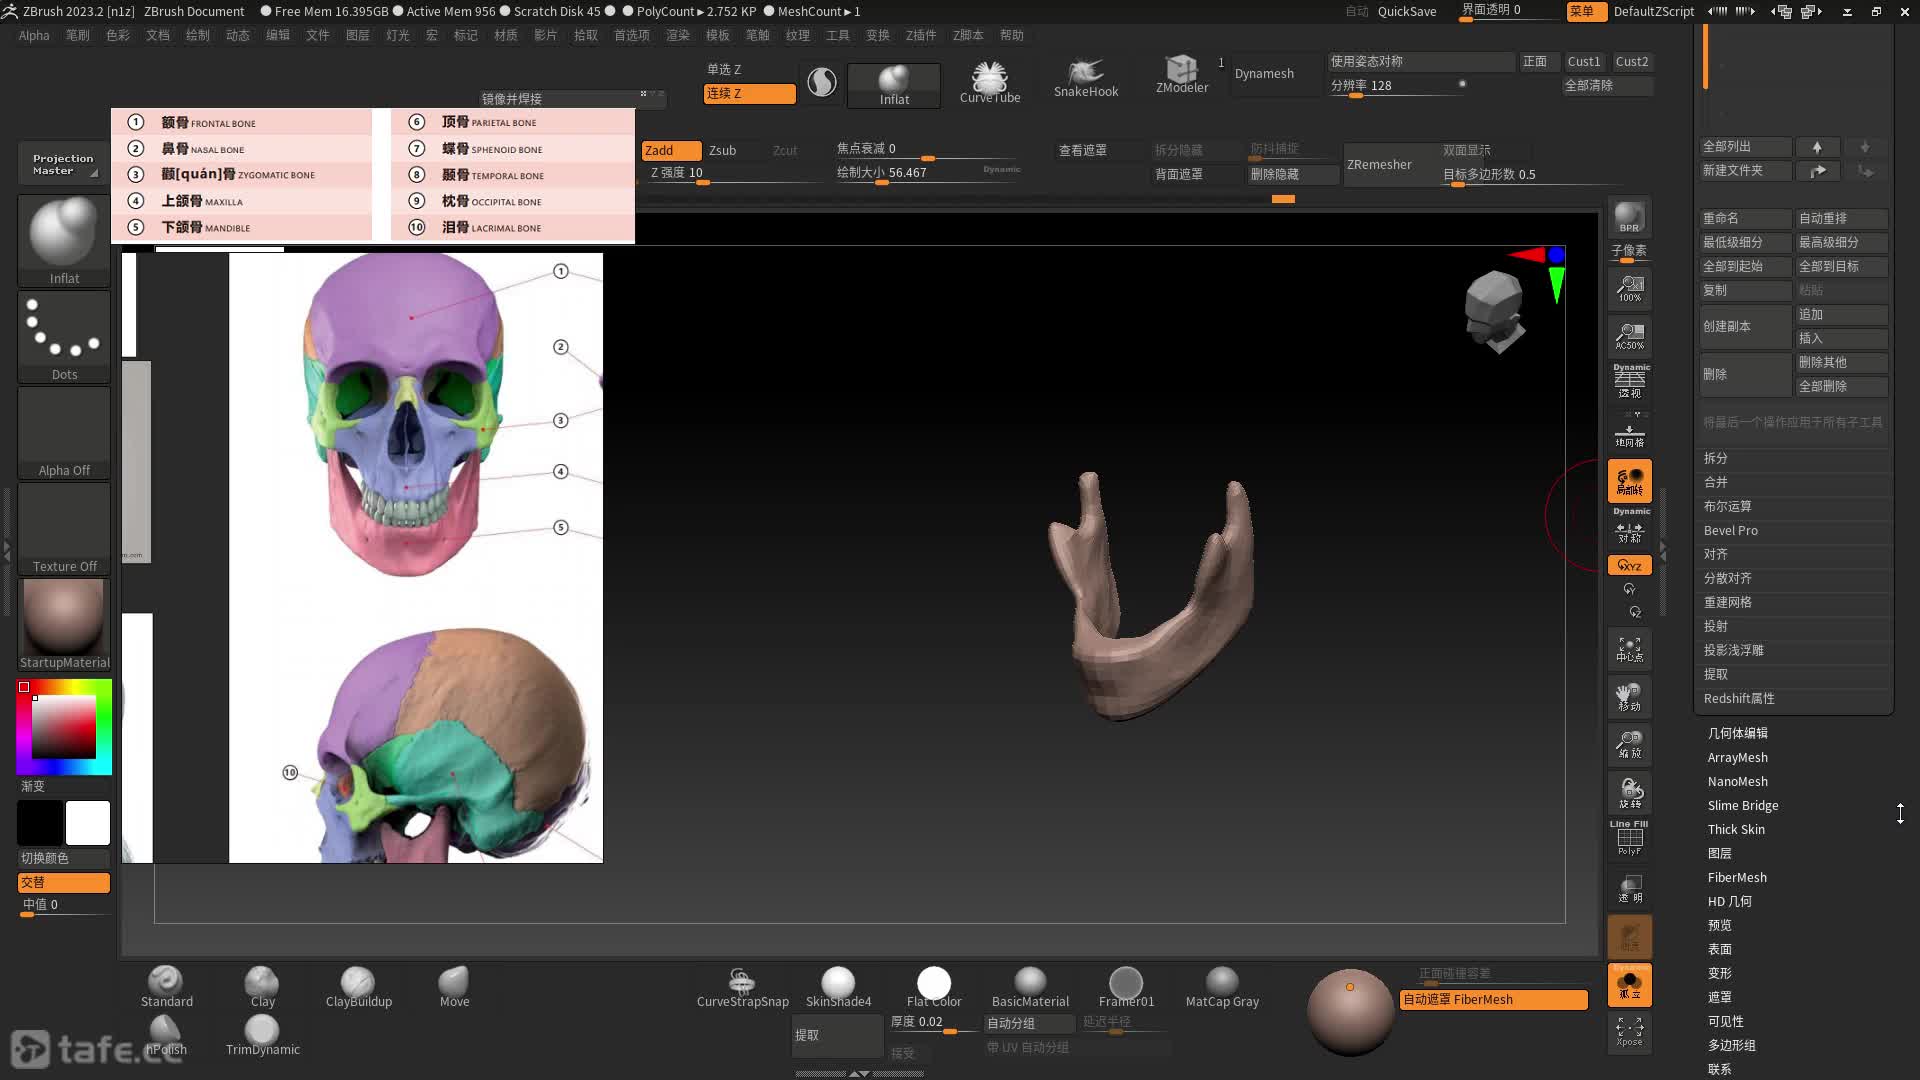
Task: Toggle local rotation (局部转) icon
Action: [x=1629, y=481]
